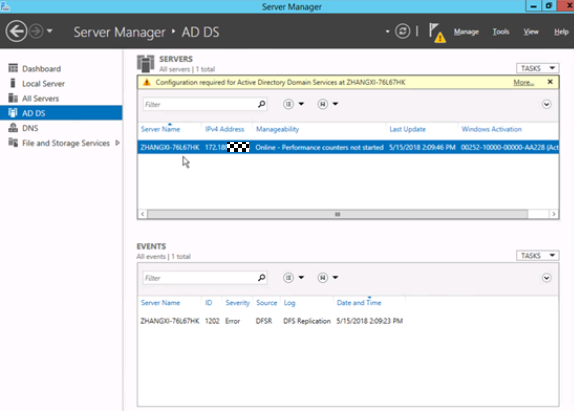574x412 pixels.
Task: Open the View menu
Action: (x=530, y=32)
